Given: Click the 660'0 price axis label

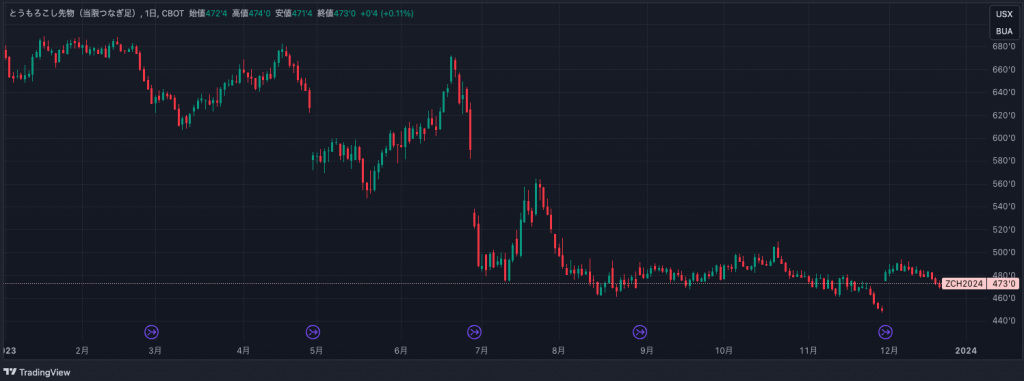Looking at the screenshot, I should pyautogui.click(x=1004, y=70).
